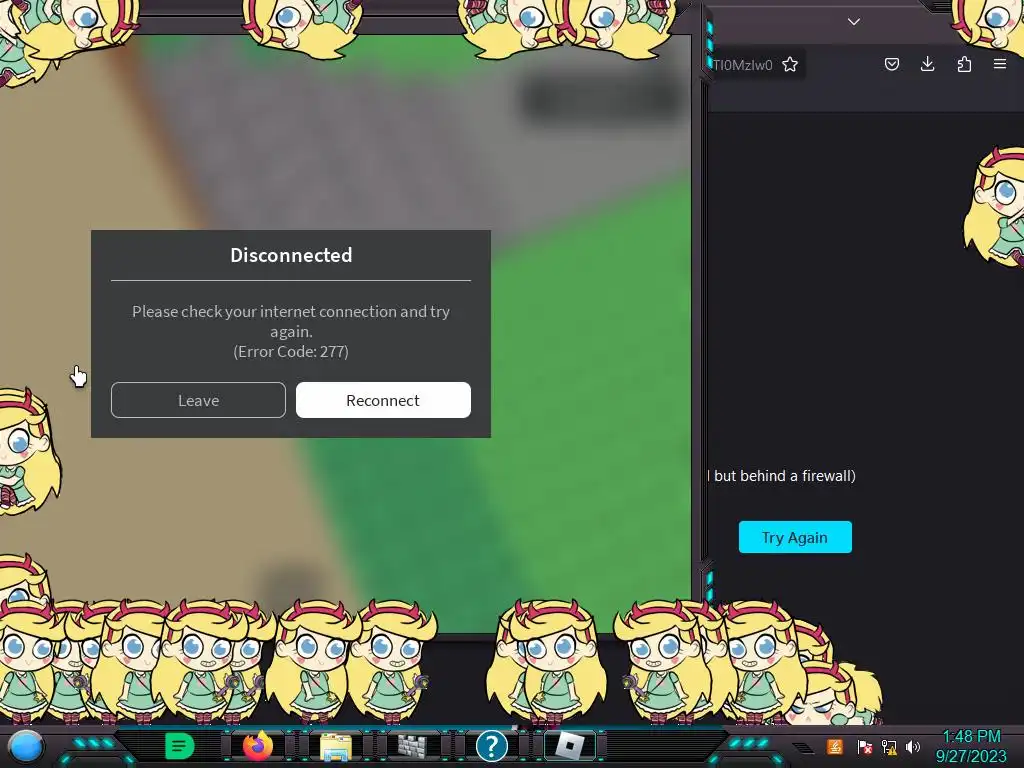This screenshot has width=1024, height=768.
Task: Click the '(Error Code: 277)' text
Action: [x=291, y=351]
